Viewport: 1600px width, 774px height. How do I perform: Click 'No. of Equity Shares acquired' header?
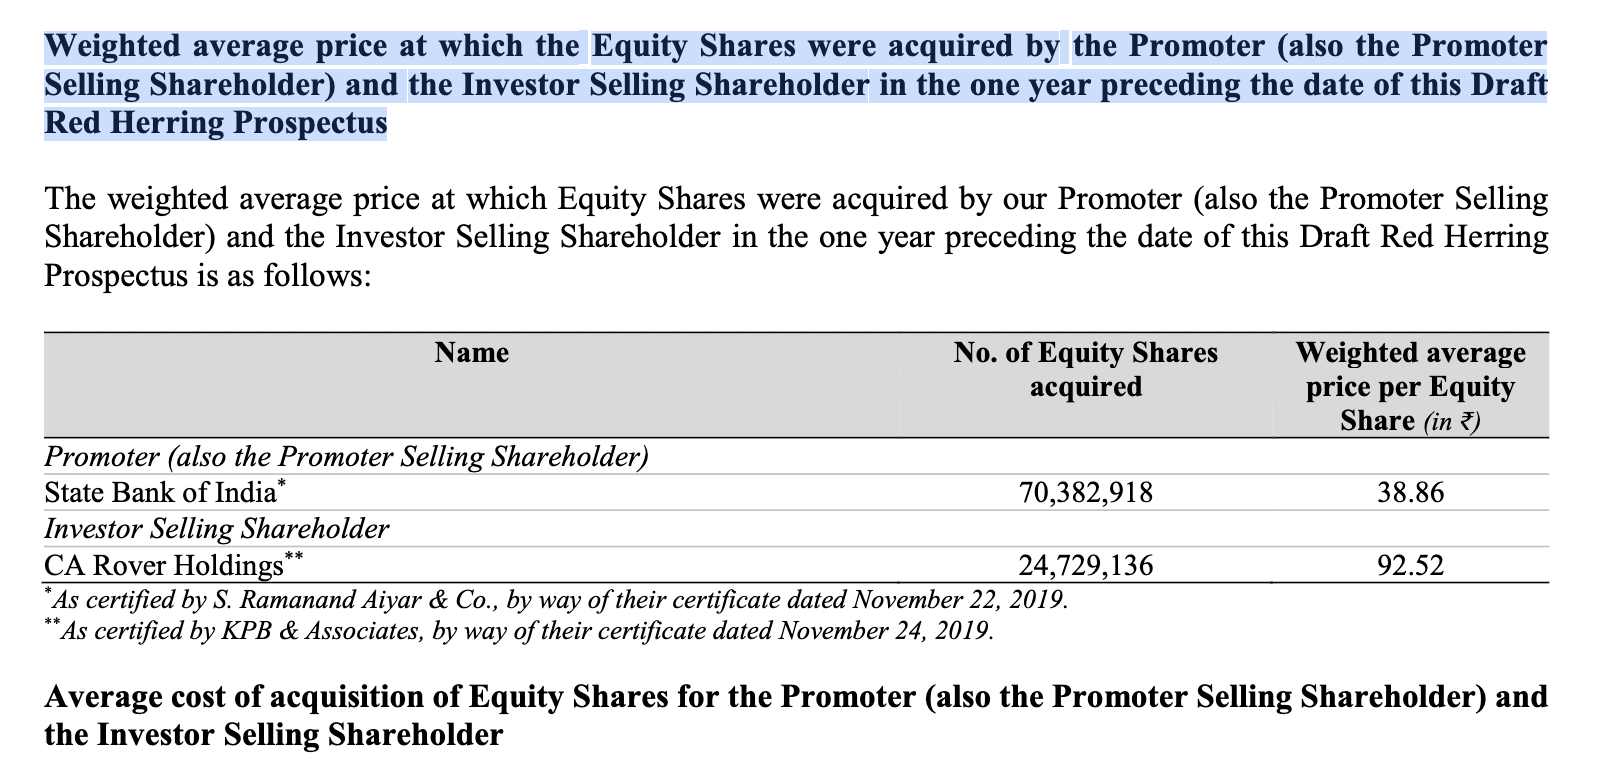point(1086,369)
